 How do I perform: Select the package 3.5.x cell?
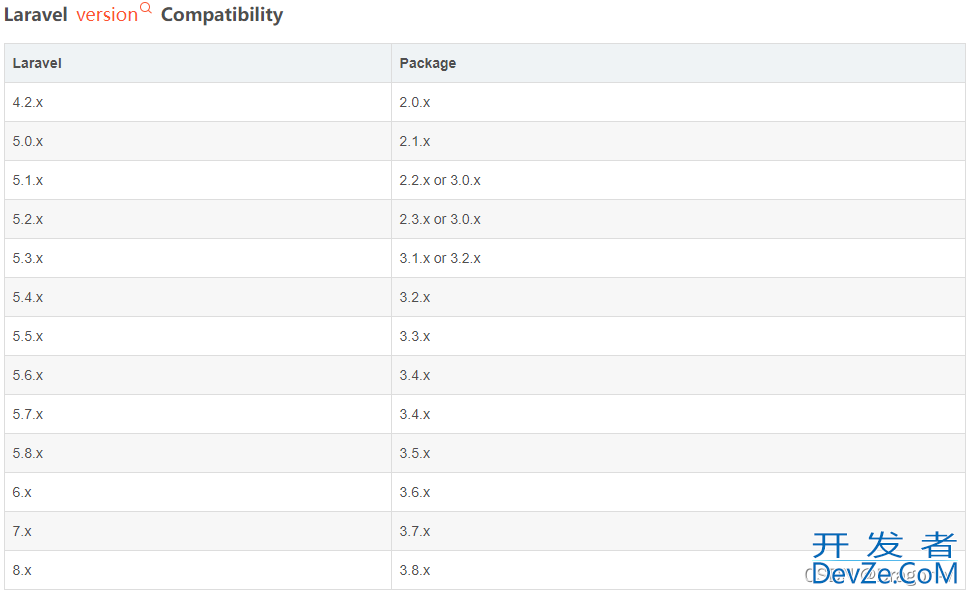(x=415, y=453)
